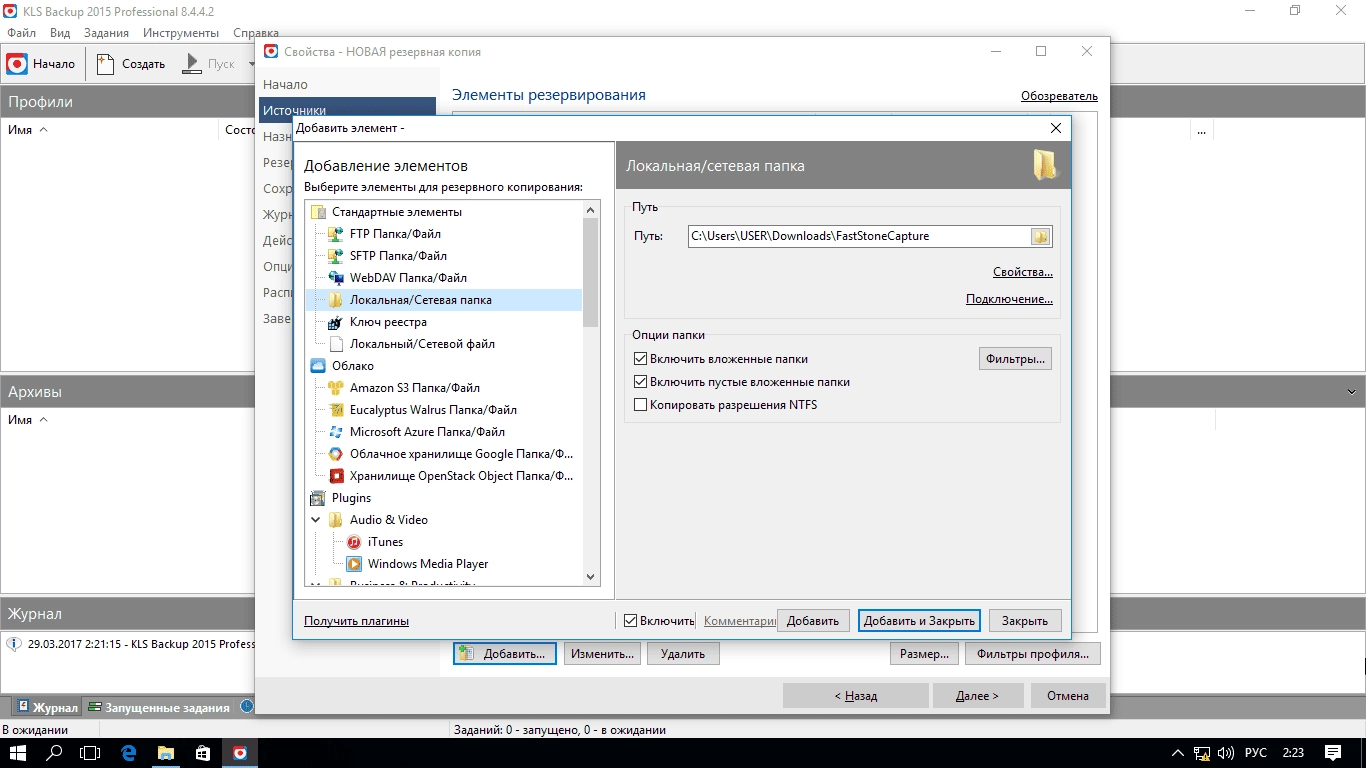
Task: Click the Google cloud storage icon
Action: (336, 454)
